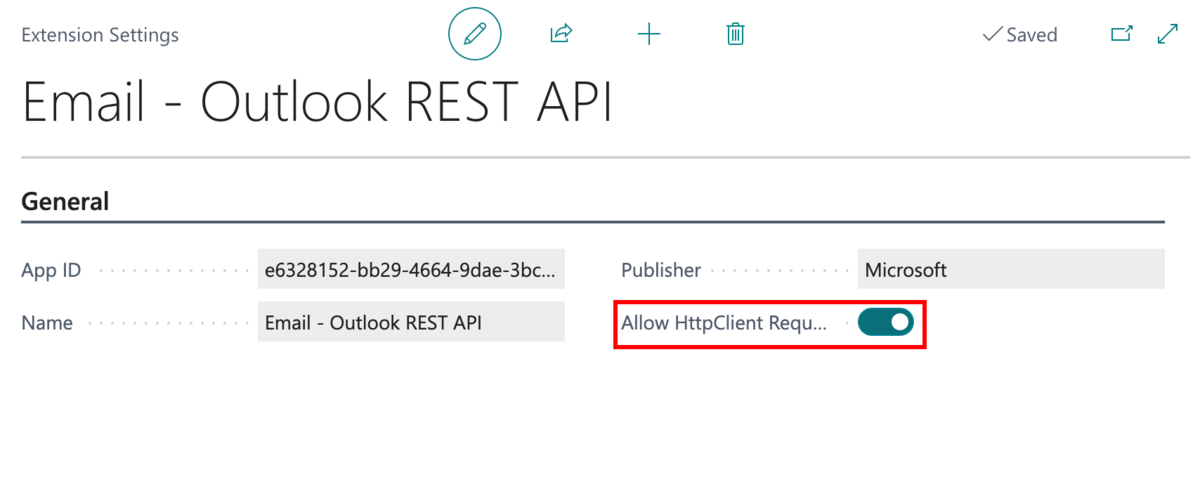
Task: Click the share icon in toolbar
Action: click(561, 35)
